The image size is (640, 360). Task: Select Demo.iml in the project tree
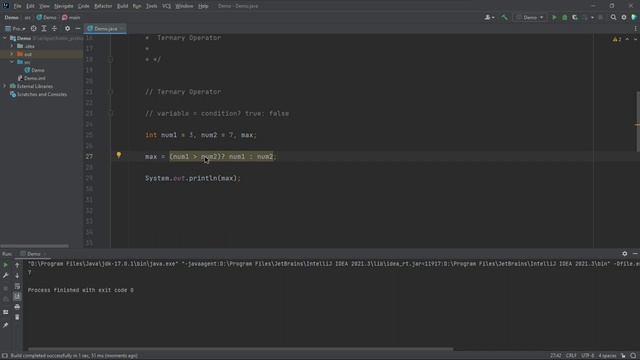32,78
